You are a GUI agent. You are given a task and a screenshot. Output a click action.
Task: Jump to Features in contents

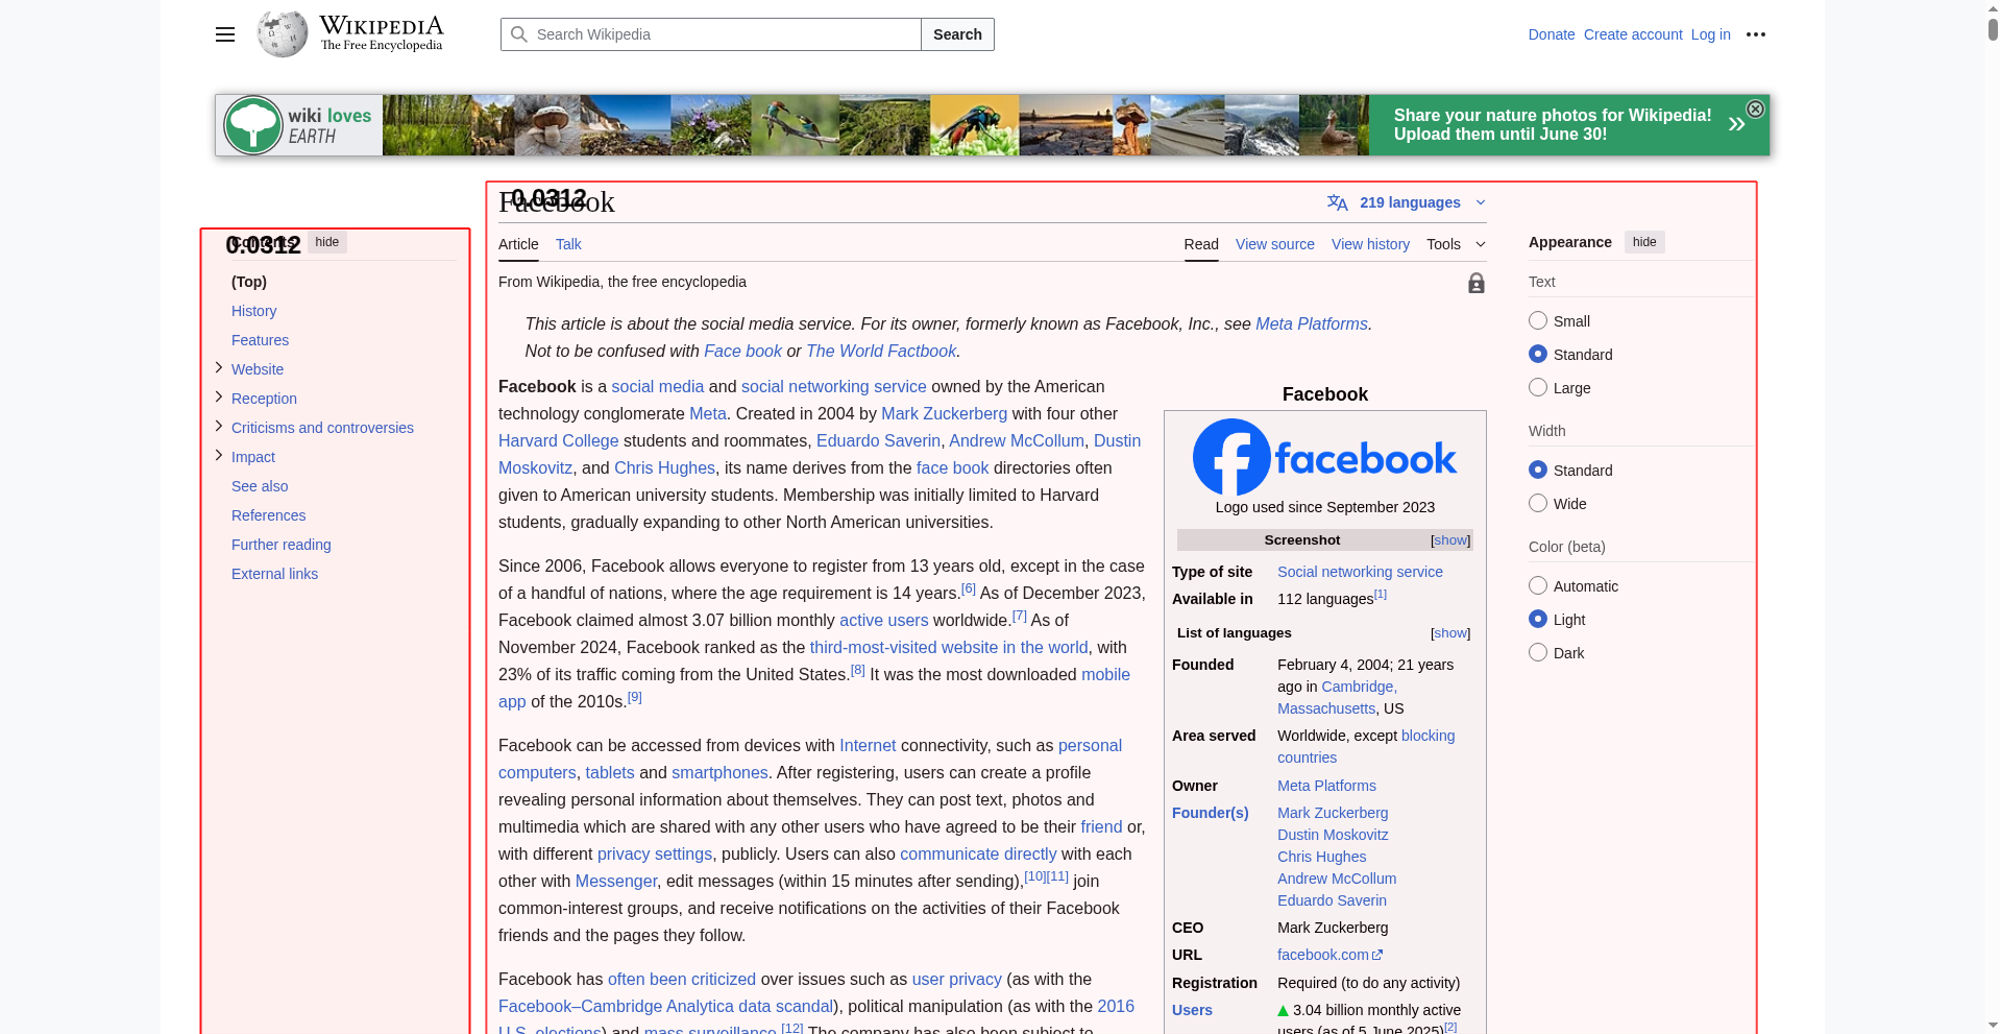pyautogui.click(x=260, y=340)
